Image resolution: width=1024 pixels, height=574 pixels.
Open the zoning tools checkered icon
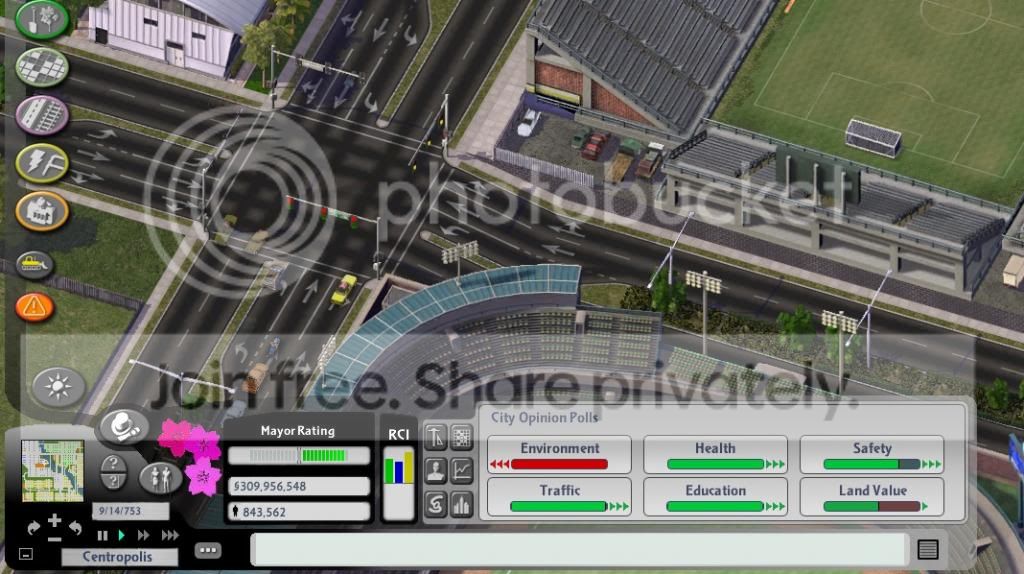pos(42,67)
